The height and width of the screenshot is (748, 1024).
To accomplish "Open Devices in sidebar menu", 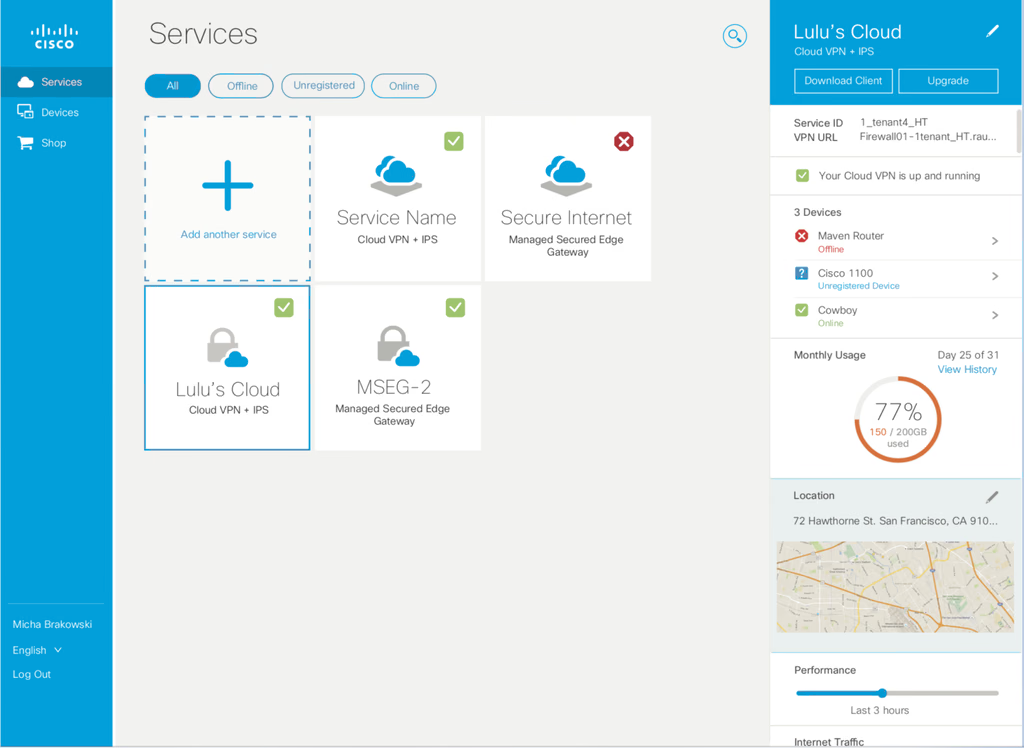I will click(x=57, y=112).
